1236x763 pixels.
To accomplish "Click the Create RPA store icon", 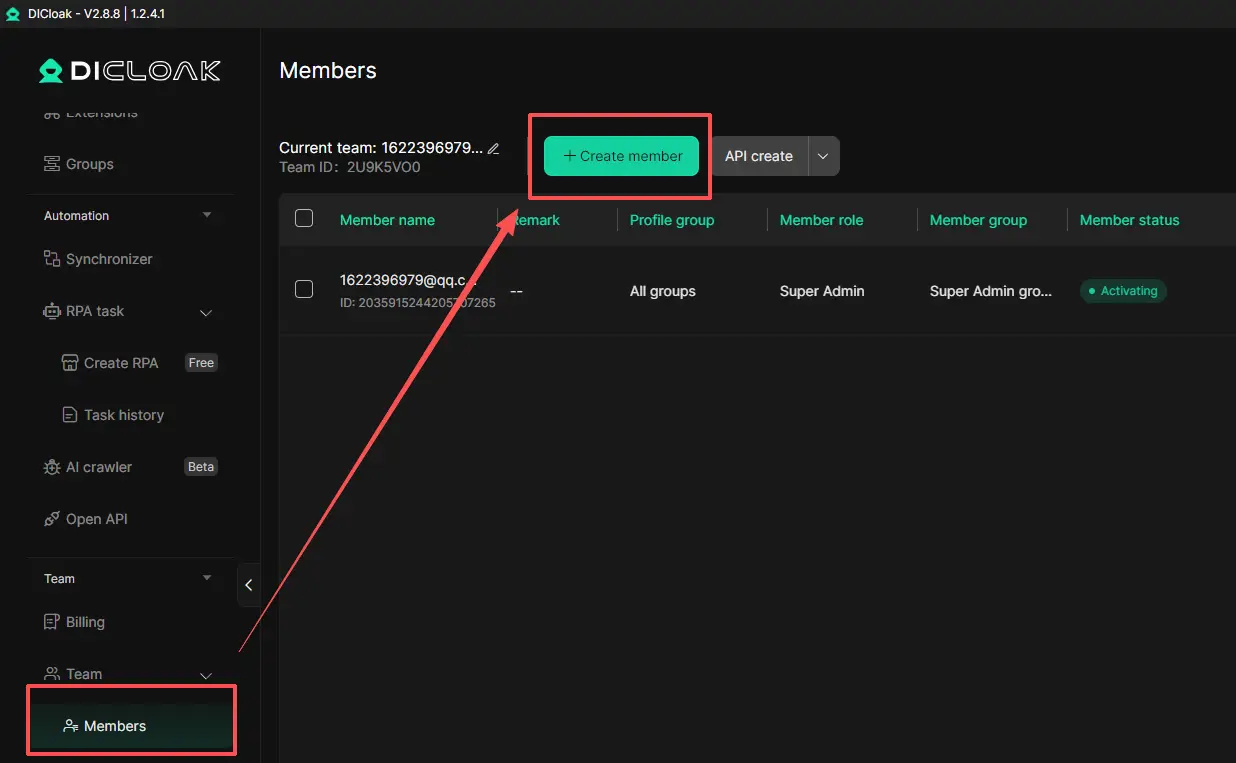I will 70,363.
